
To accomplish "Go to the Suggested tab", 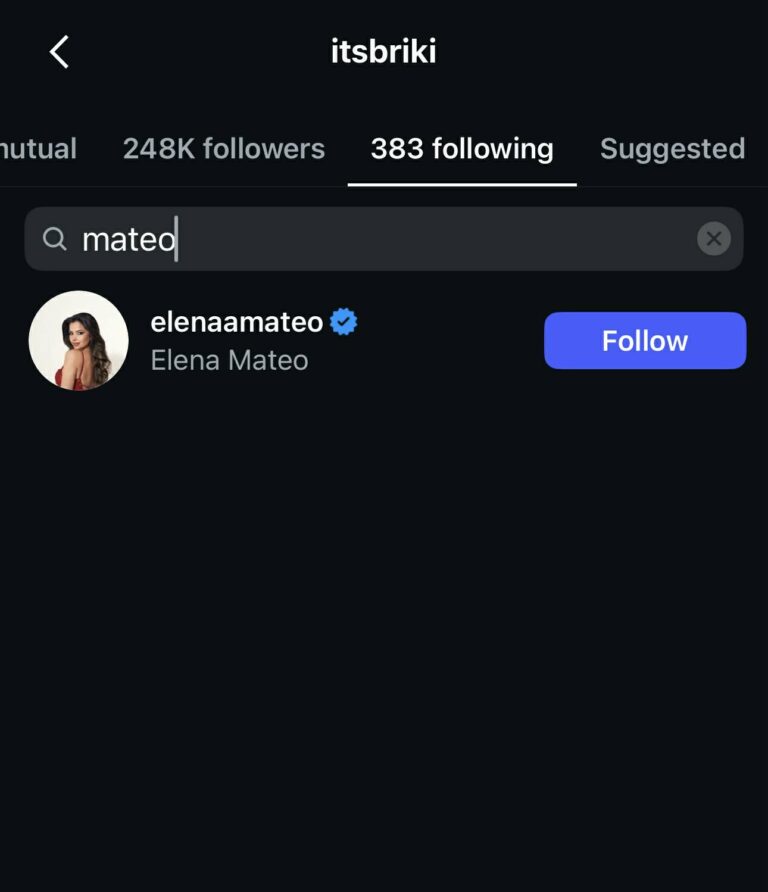I will 672,149.
